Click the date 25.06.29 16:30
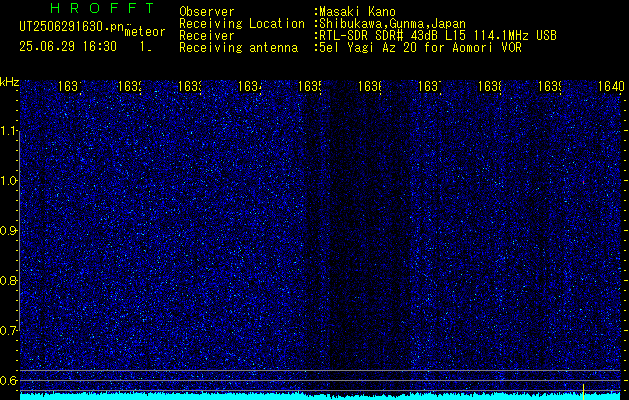629x400 pixels. point(68,47)
